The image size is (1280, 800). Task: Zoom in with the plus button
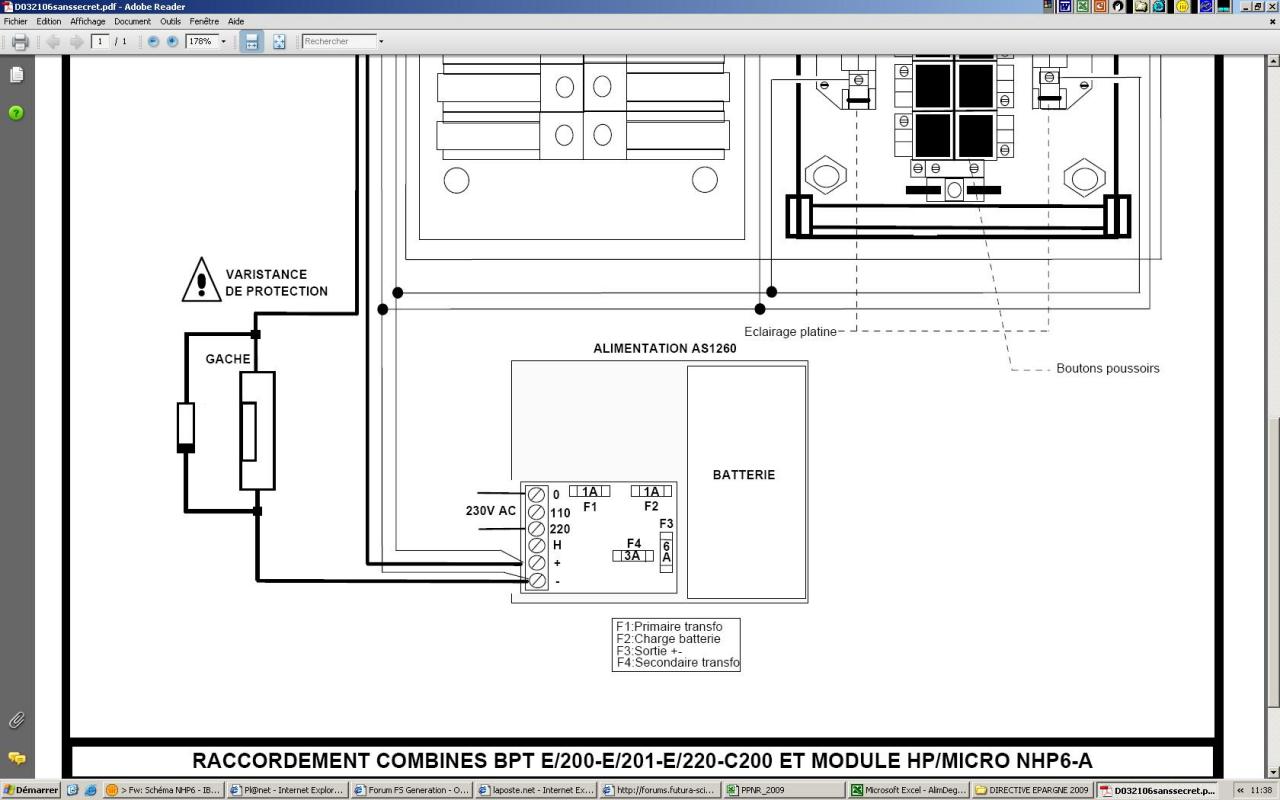172,42
